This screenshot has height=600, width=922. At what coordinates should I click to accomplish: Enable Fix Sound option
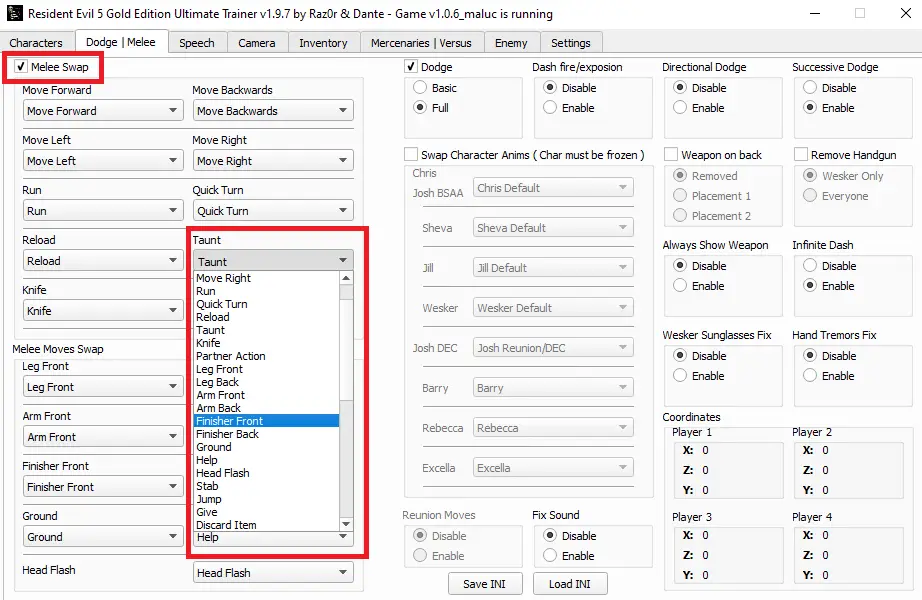pos(550,556)
